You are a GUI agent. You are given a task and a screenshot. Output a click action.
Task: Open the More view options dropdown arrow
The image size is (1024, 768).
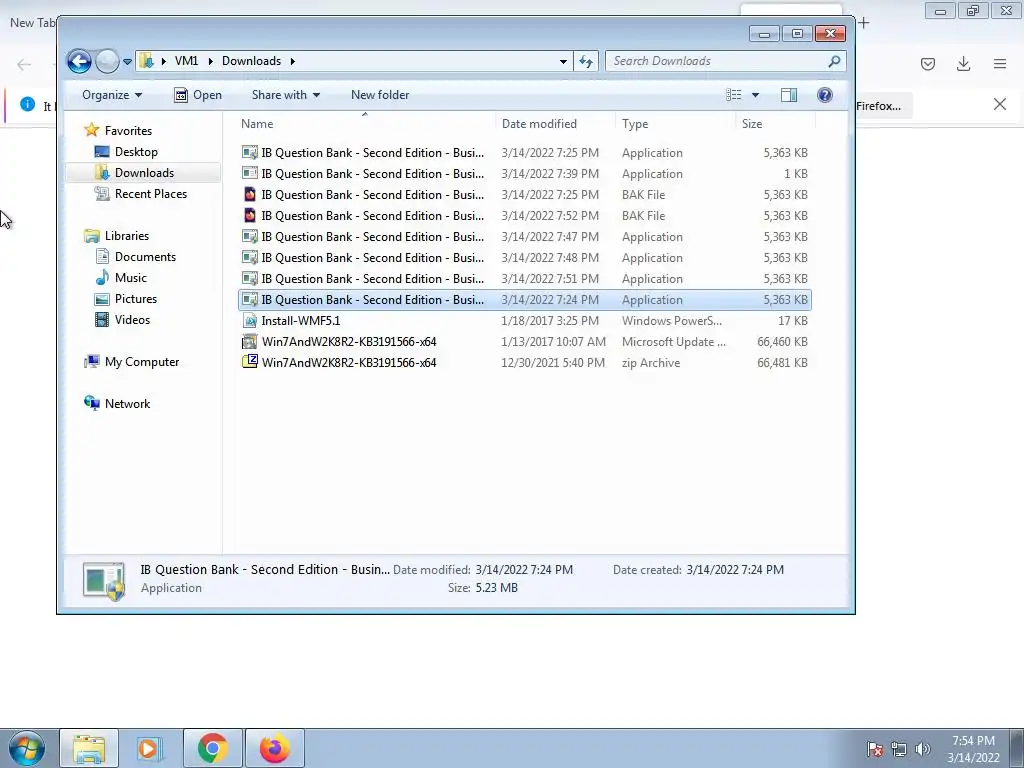pos(756,95)
